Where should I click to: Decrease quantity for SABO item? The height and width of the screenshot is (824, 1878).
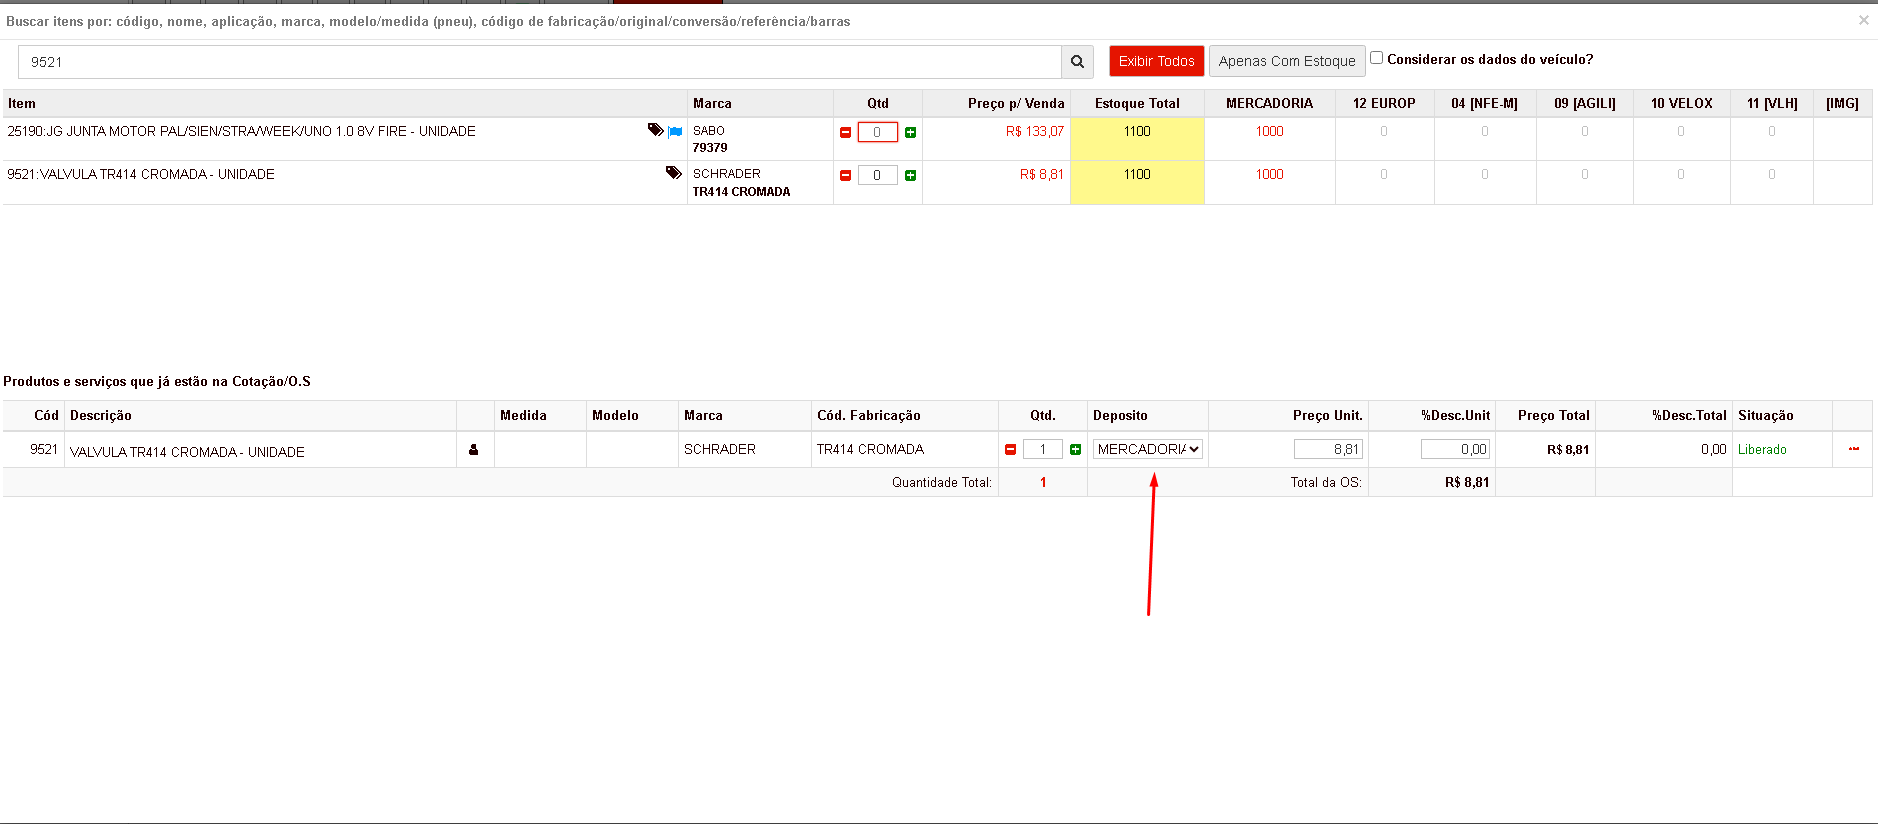pyautogui.click(x=846, y=132)
